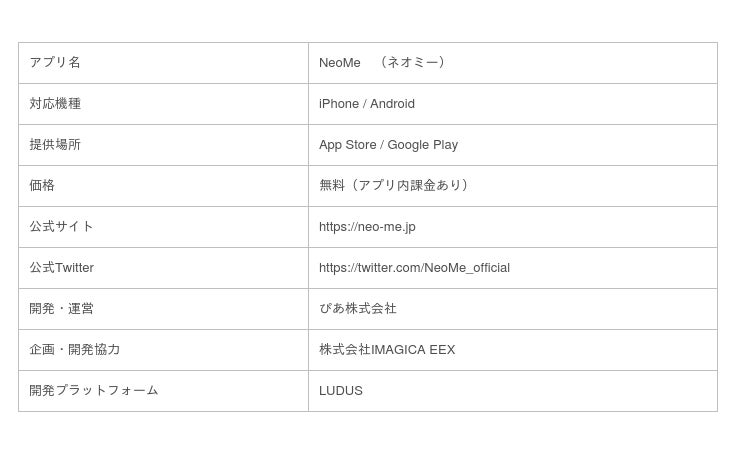Click the 開発・運営 label cell
The height and width of the screenshot is (452, 740).
tap(61, 309)
